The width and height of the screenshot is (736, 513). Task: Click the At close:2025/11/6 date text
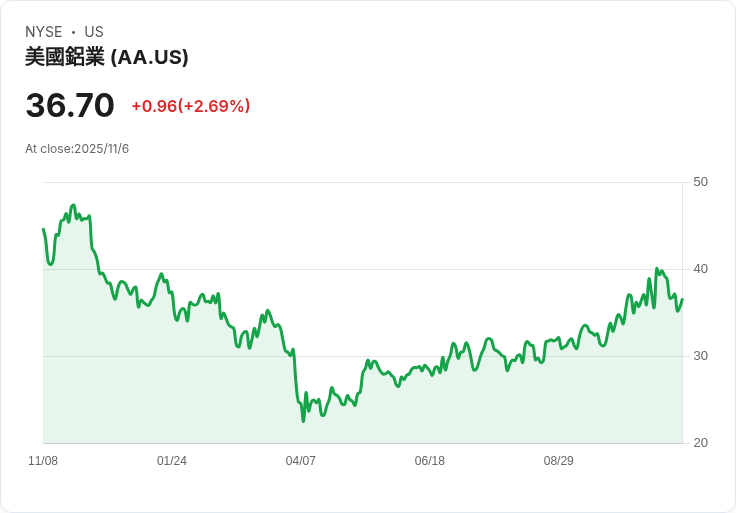[x=77, y=149]
